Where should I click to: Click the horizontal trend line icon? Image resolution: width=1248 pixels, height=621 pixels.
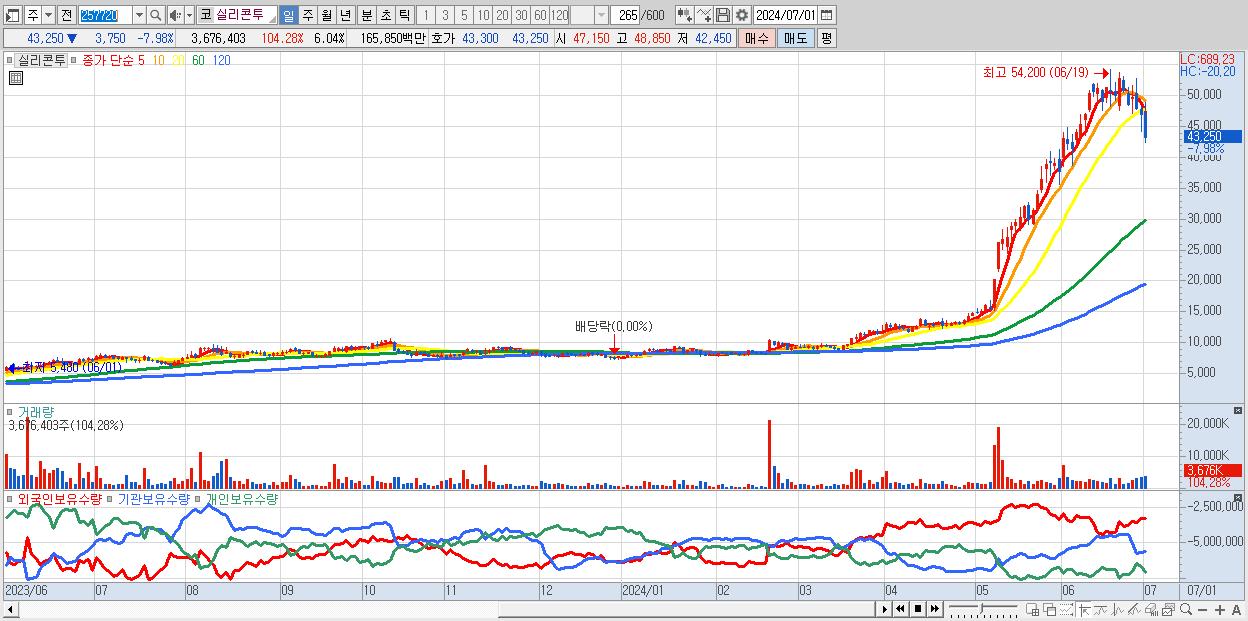(1101, 609)
